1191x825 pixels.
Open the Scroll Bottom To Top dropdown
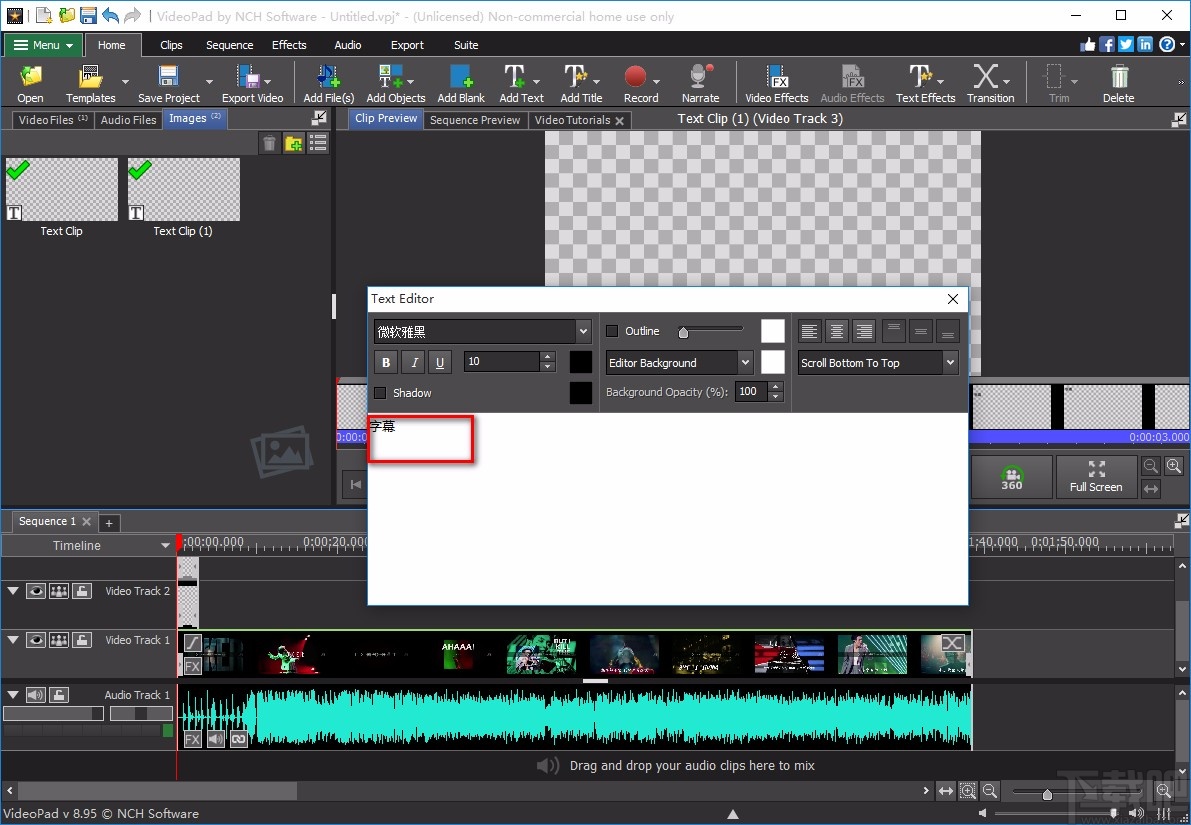tap(948, 362)
